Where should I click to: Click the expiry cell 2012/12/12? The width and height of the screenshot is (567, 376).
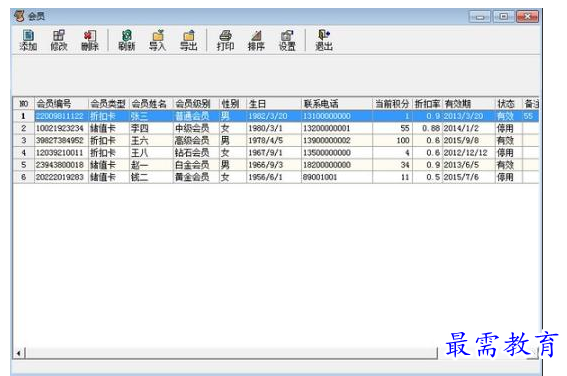[468, 153]
